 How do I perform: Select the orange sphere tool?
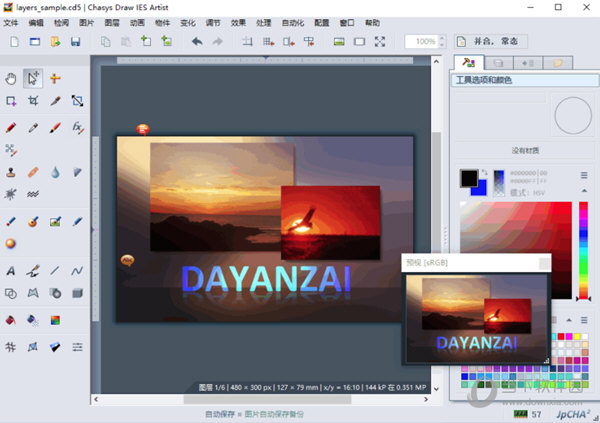[x=11, y=243]
